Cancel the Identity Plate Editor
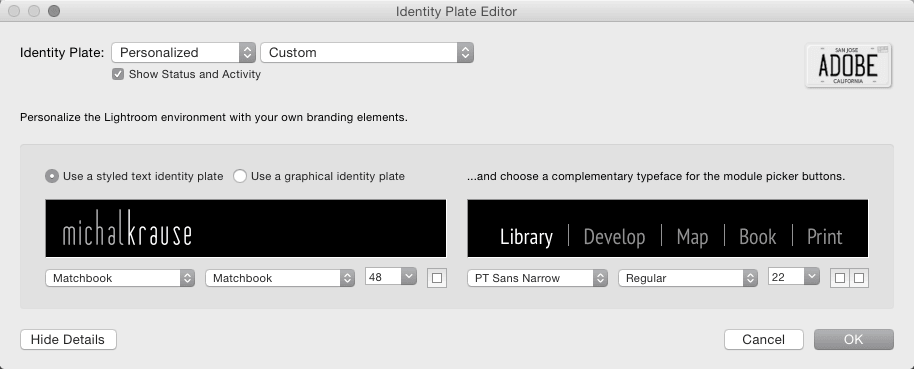The width and height of the screenshot is (914, 369). click(x=764, y=339)
